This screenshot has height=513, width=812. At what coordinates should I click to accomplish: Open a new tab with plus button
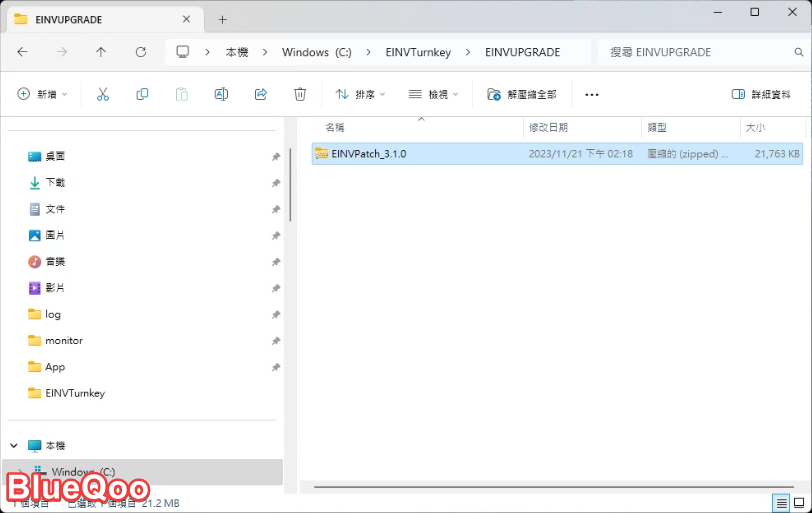[223, 19]
